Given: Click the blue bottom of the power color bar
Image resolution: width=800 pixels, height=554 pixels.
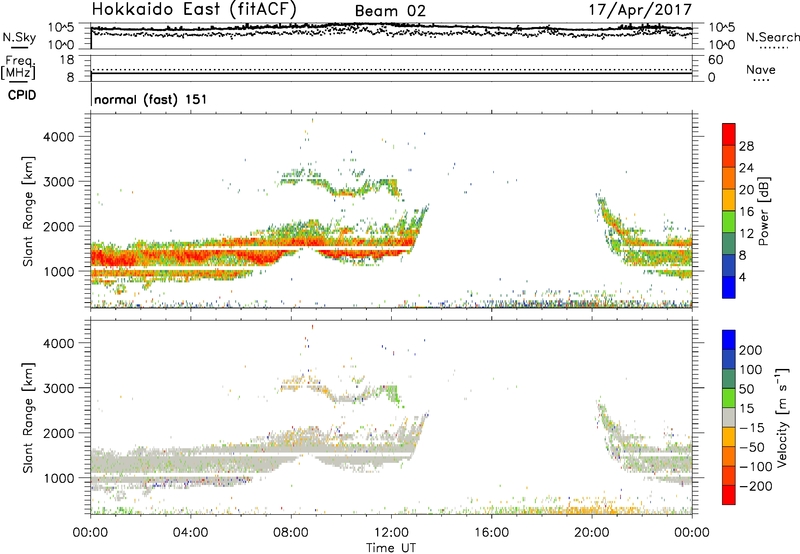Looking at the screenshot, I should [729, 287].
